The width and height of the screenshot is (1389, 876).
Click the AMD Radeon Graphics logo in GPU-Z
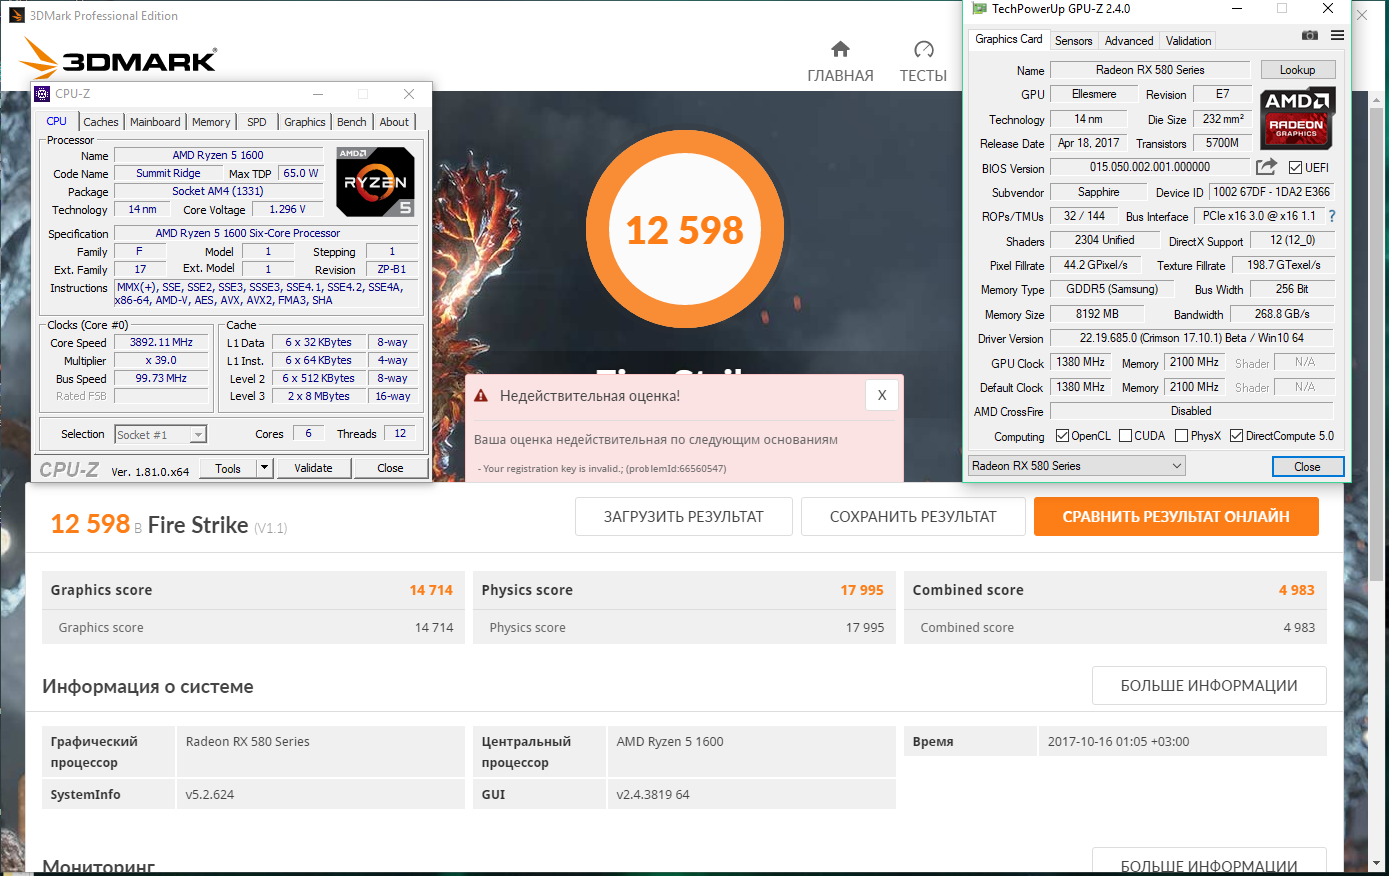pyautogui.click(x=1297, y=118)
